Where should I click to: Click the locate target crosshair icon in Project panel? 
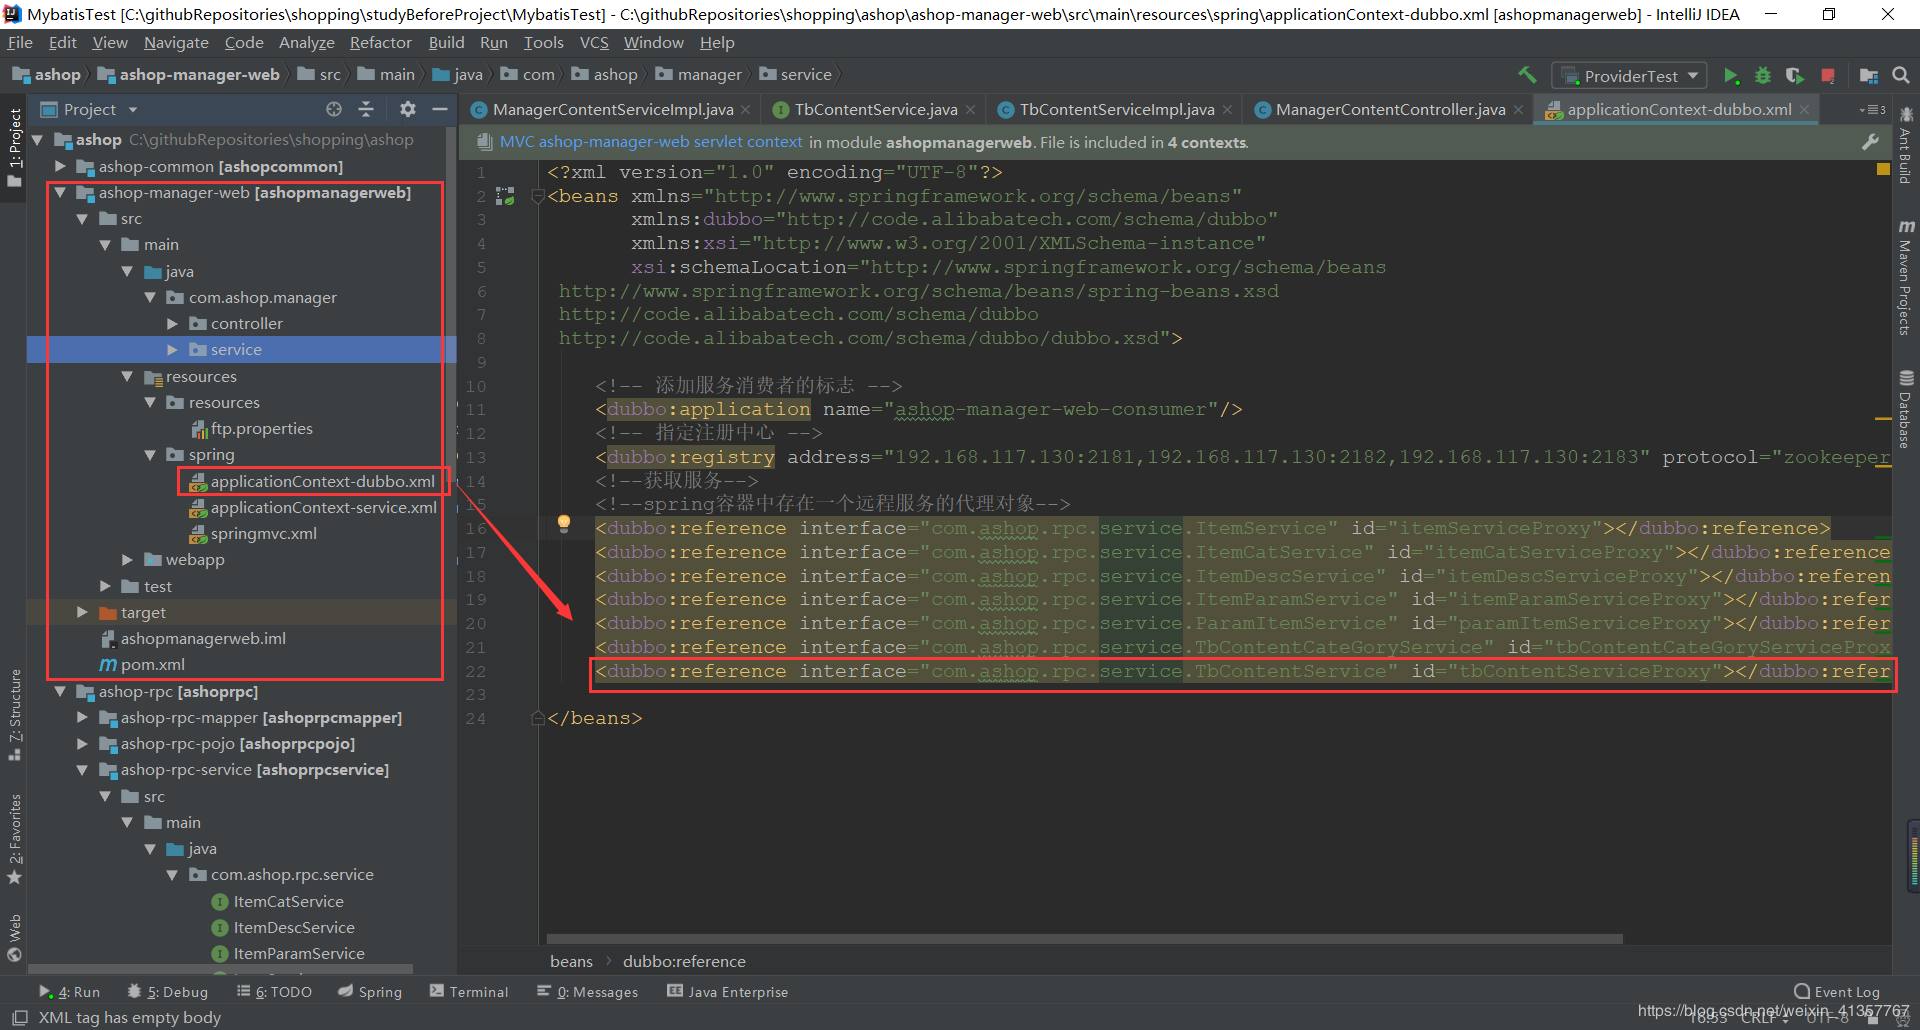tap(334, 109)
